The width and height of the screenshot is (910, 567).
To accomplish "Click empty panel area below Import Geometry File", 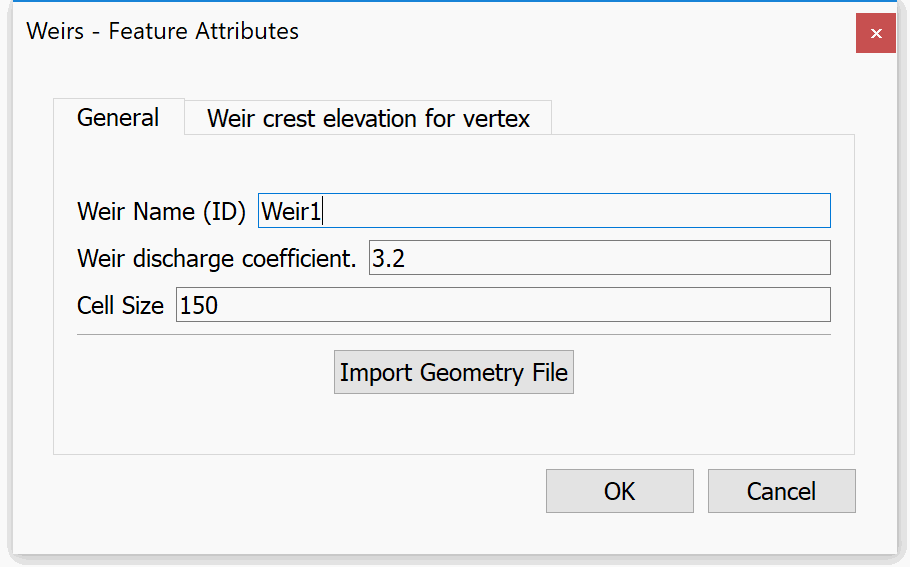I will click(x=453, y=425).
